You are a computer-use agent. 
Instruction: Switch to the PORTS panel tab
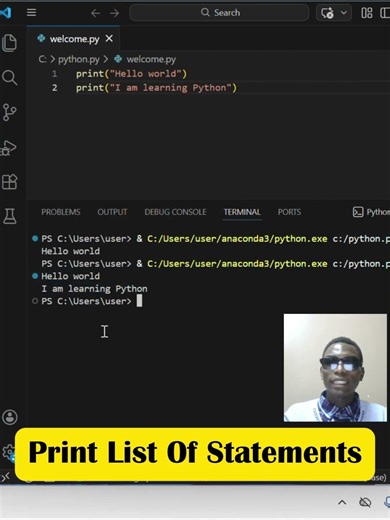tap(289, 212)
